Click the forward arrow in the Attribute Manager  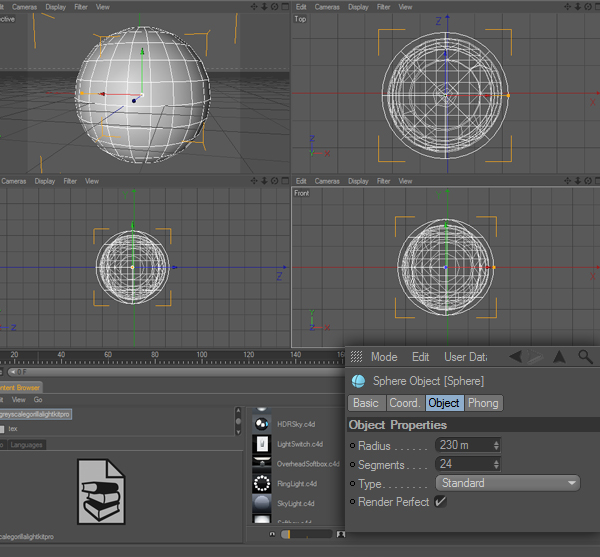click(x=535, y=357)
